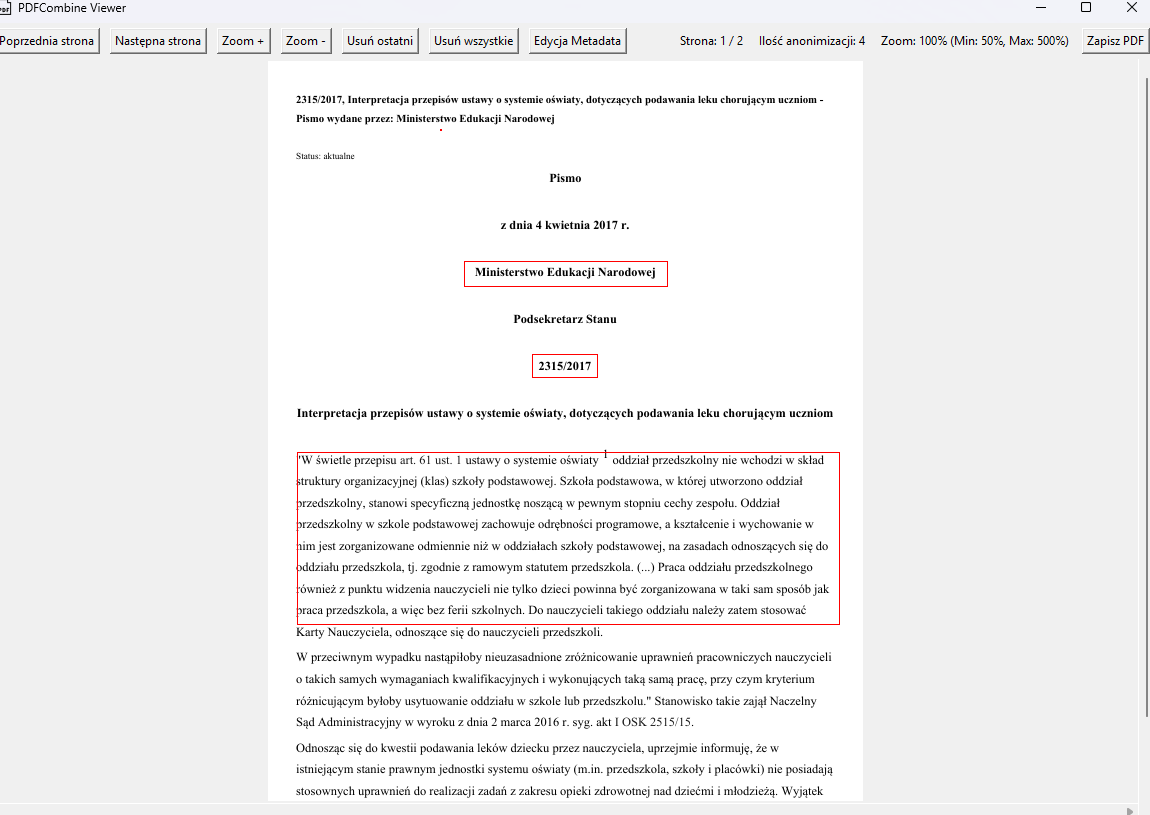Screen dimensions: 1150x815
Task: Click the red-boxed 2315/2017 reference number
Action: pyautogui.click(x=565, y=367)
